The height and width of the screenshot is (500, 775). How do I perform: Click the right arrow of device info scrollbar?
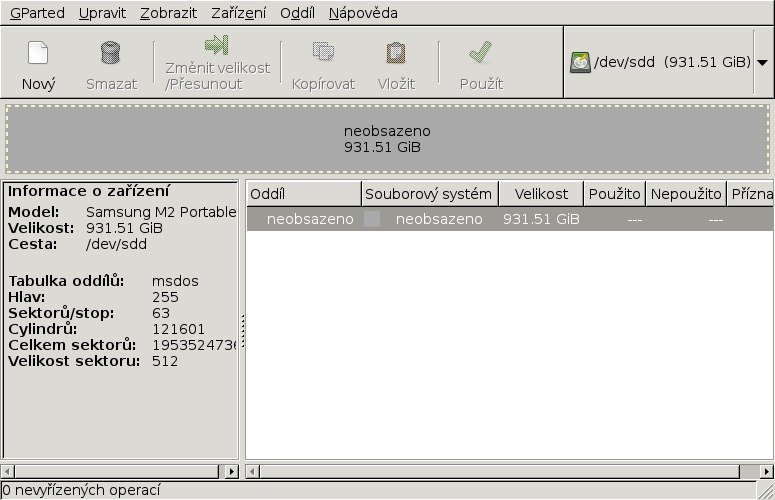coord(231,471)
